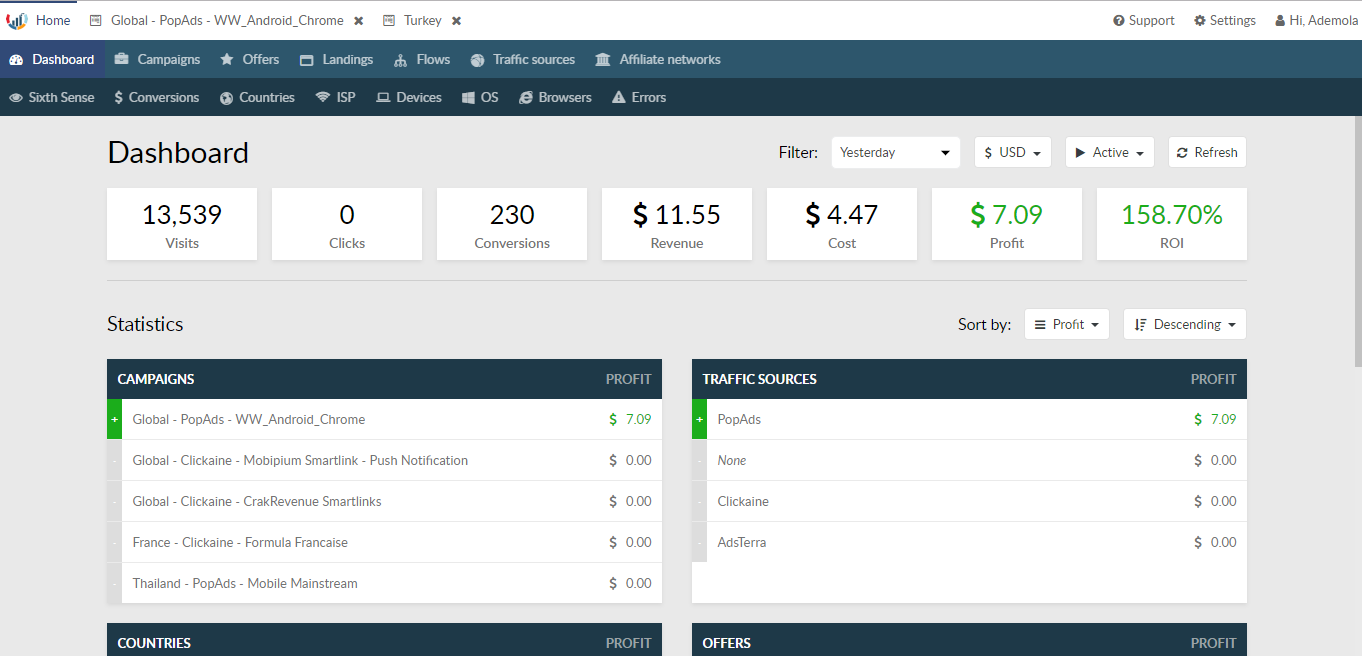Open the Devices laptop icon

tap(383, 98)
